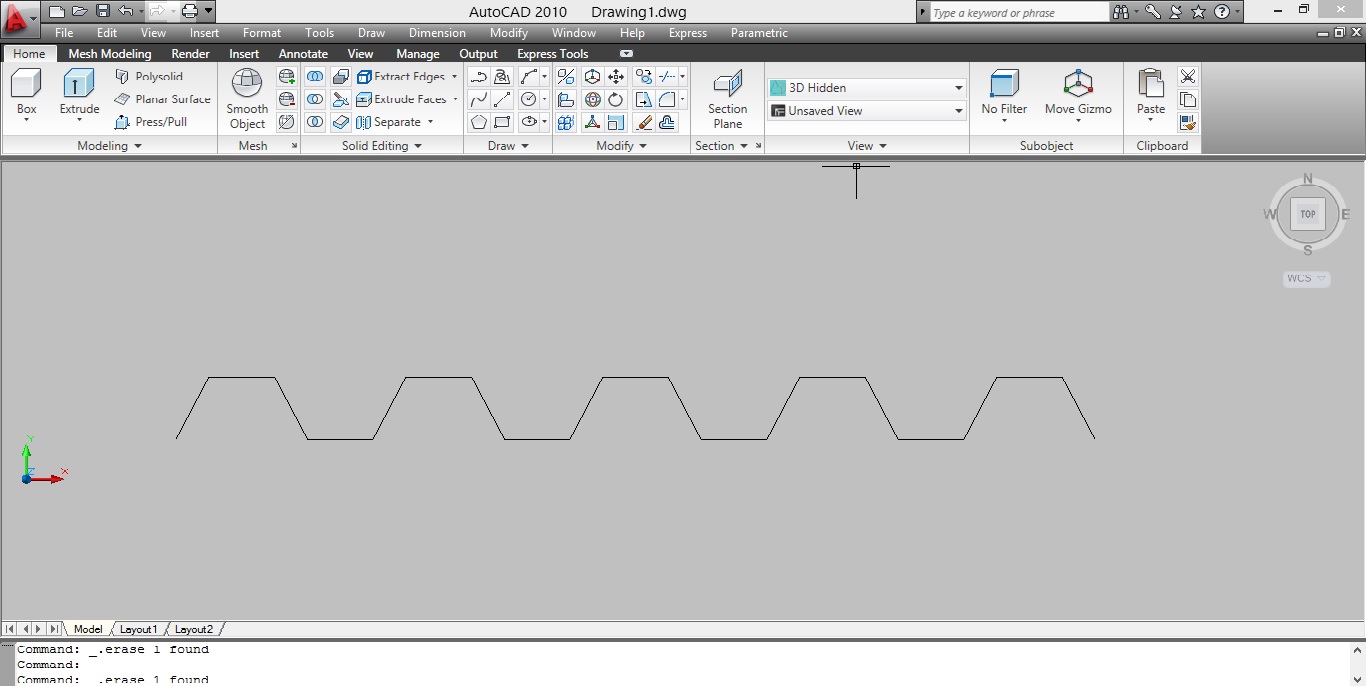The width and height of the screenshot is (1366, 686).
Task: Click the New drawing icon in the quick access toolbar
Action: pyautogui.click(x=57, y=11)
